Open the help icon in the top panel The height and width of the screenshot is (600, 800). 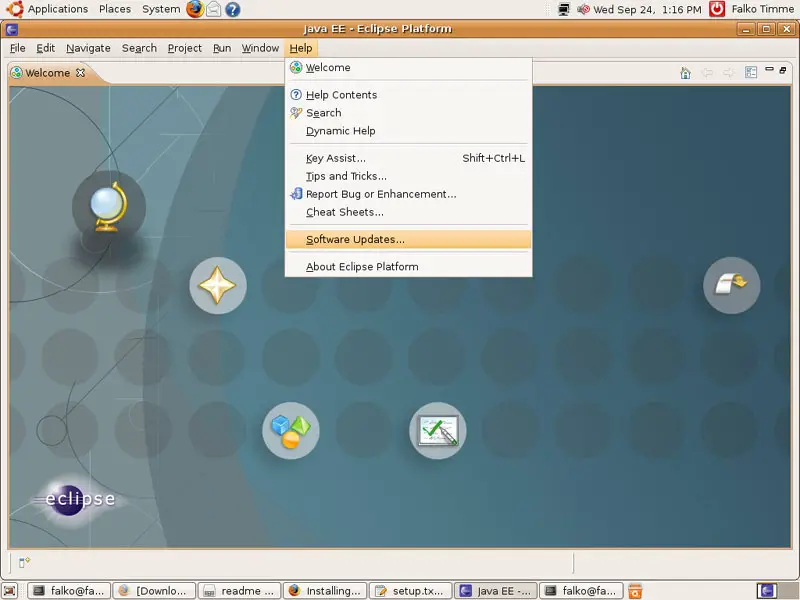[233, 9]
